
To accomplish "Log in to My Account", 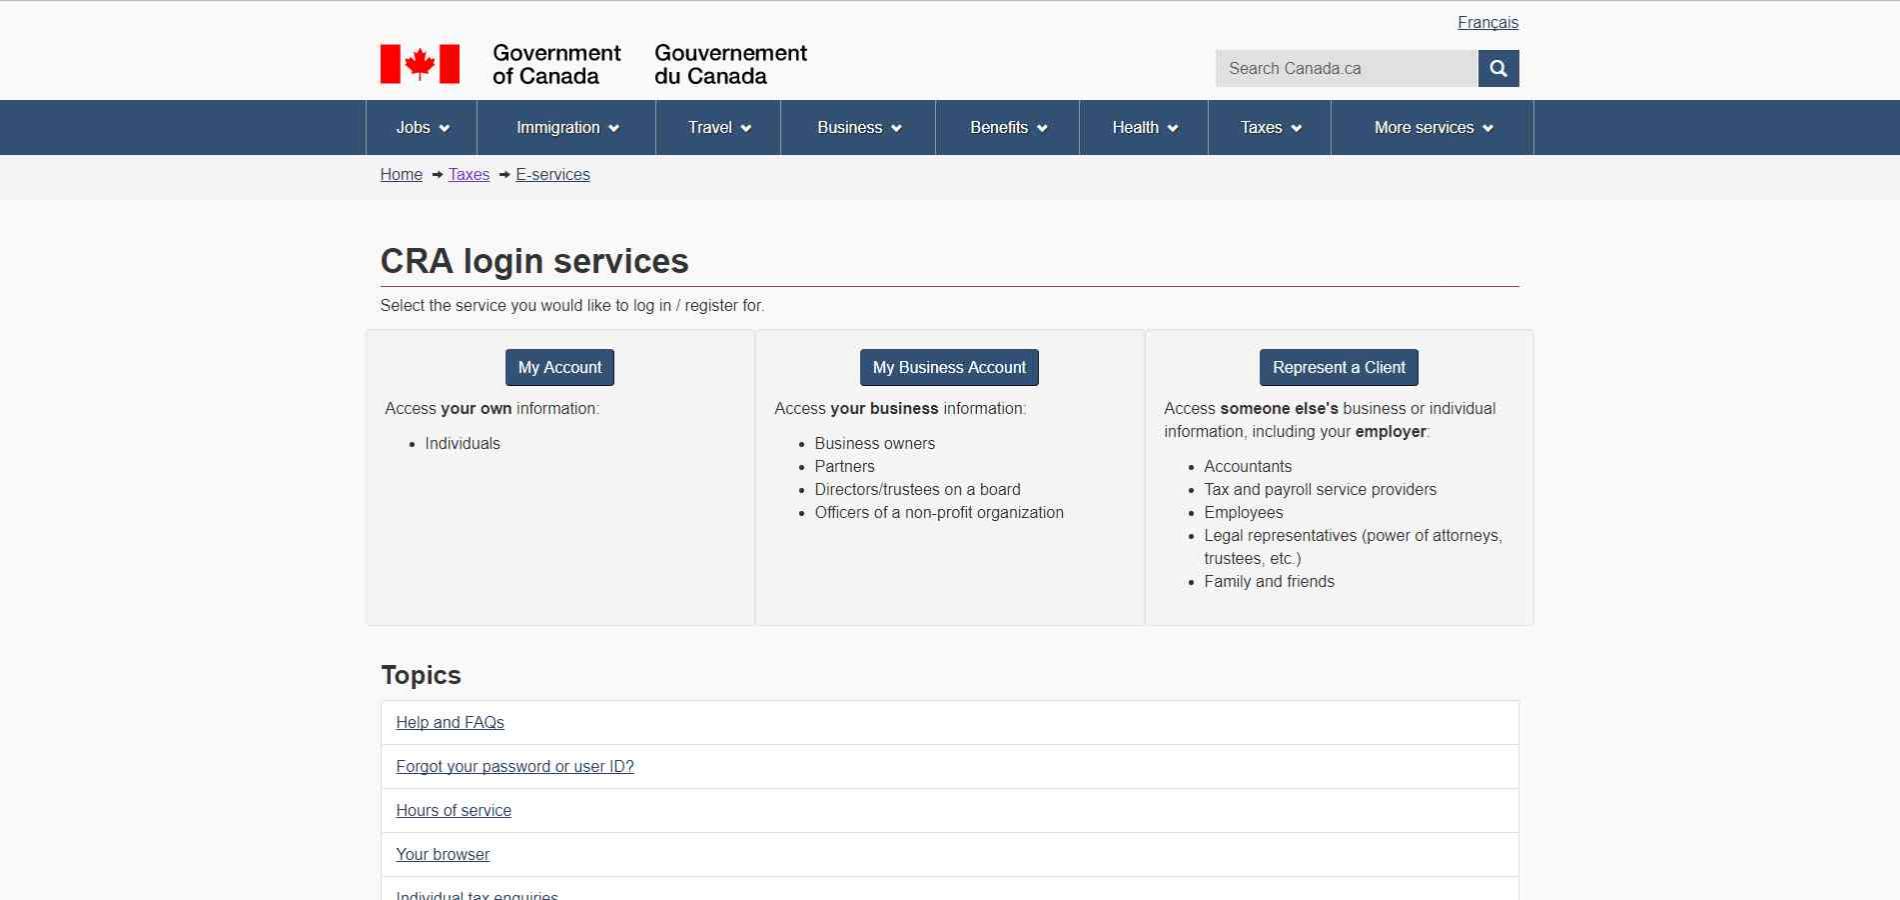I will [x=560, y=367].
